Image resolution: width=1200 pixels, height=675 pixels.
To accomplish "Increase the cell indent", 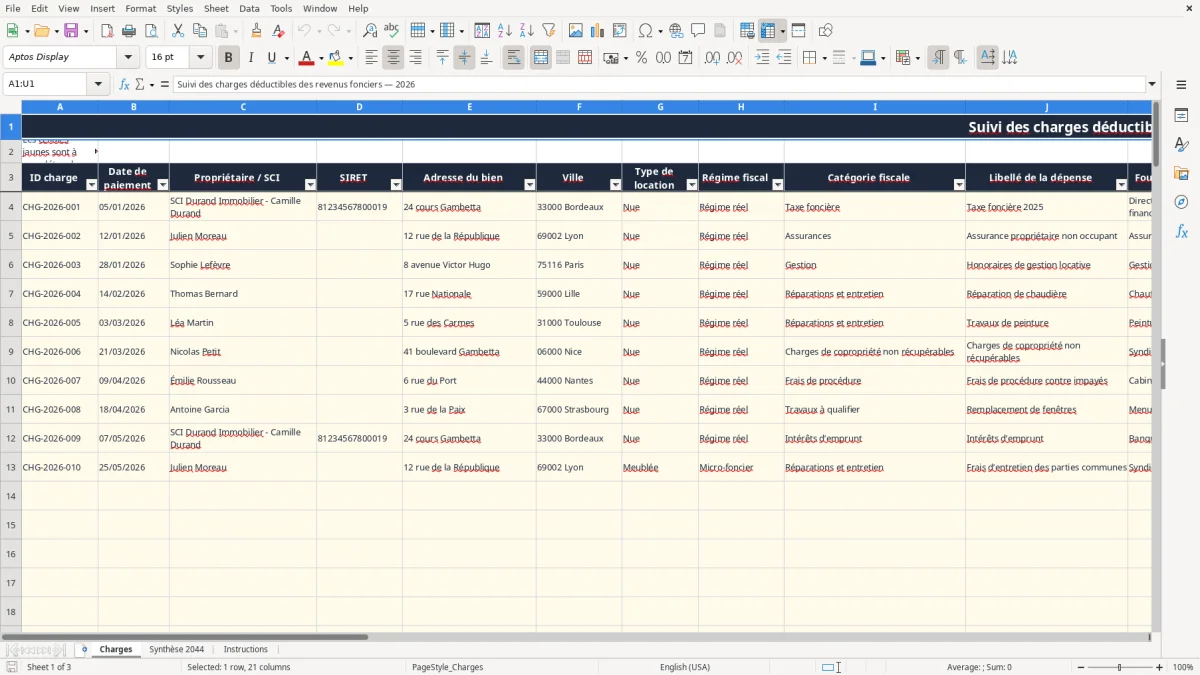I will tap(762, 58).
